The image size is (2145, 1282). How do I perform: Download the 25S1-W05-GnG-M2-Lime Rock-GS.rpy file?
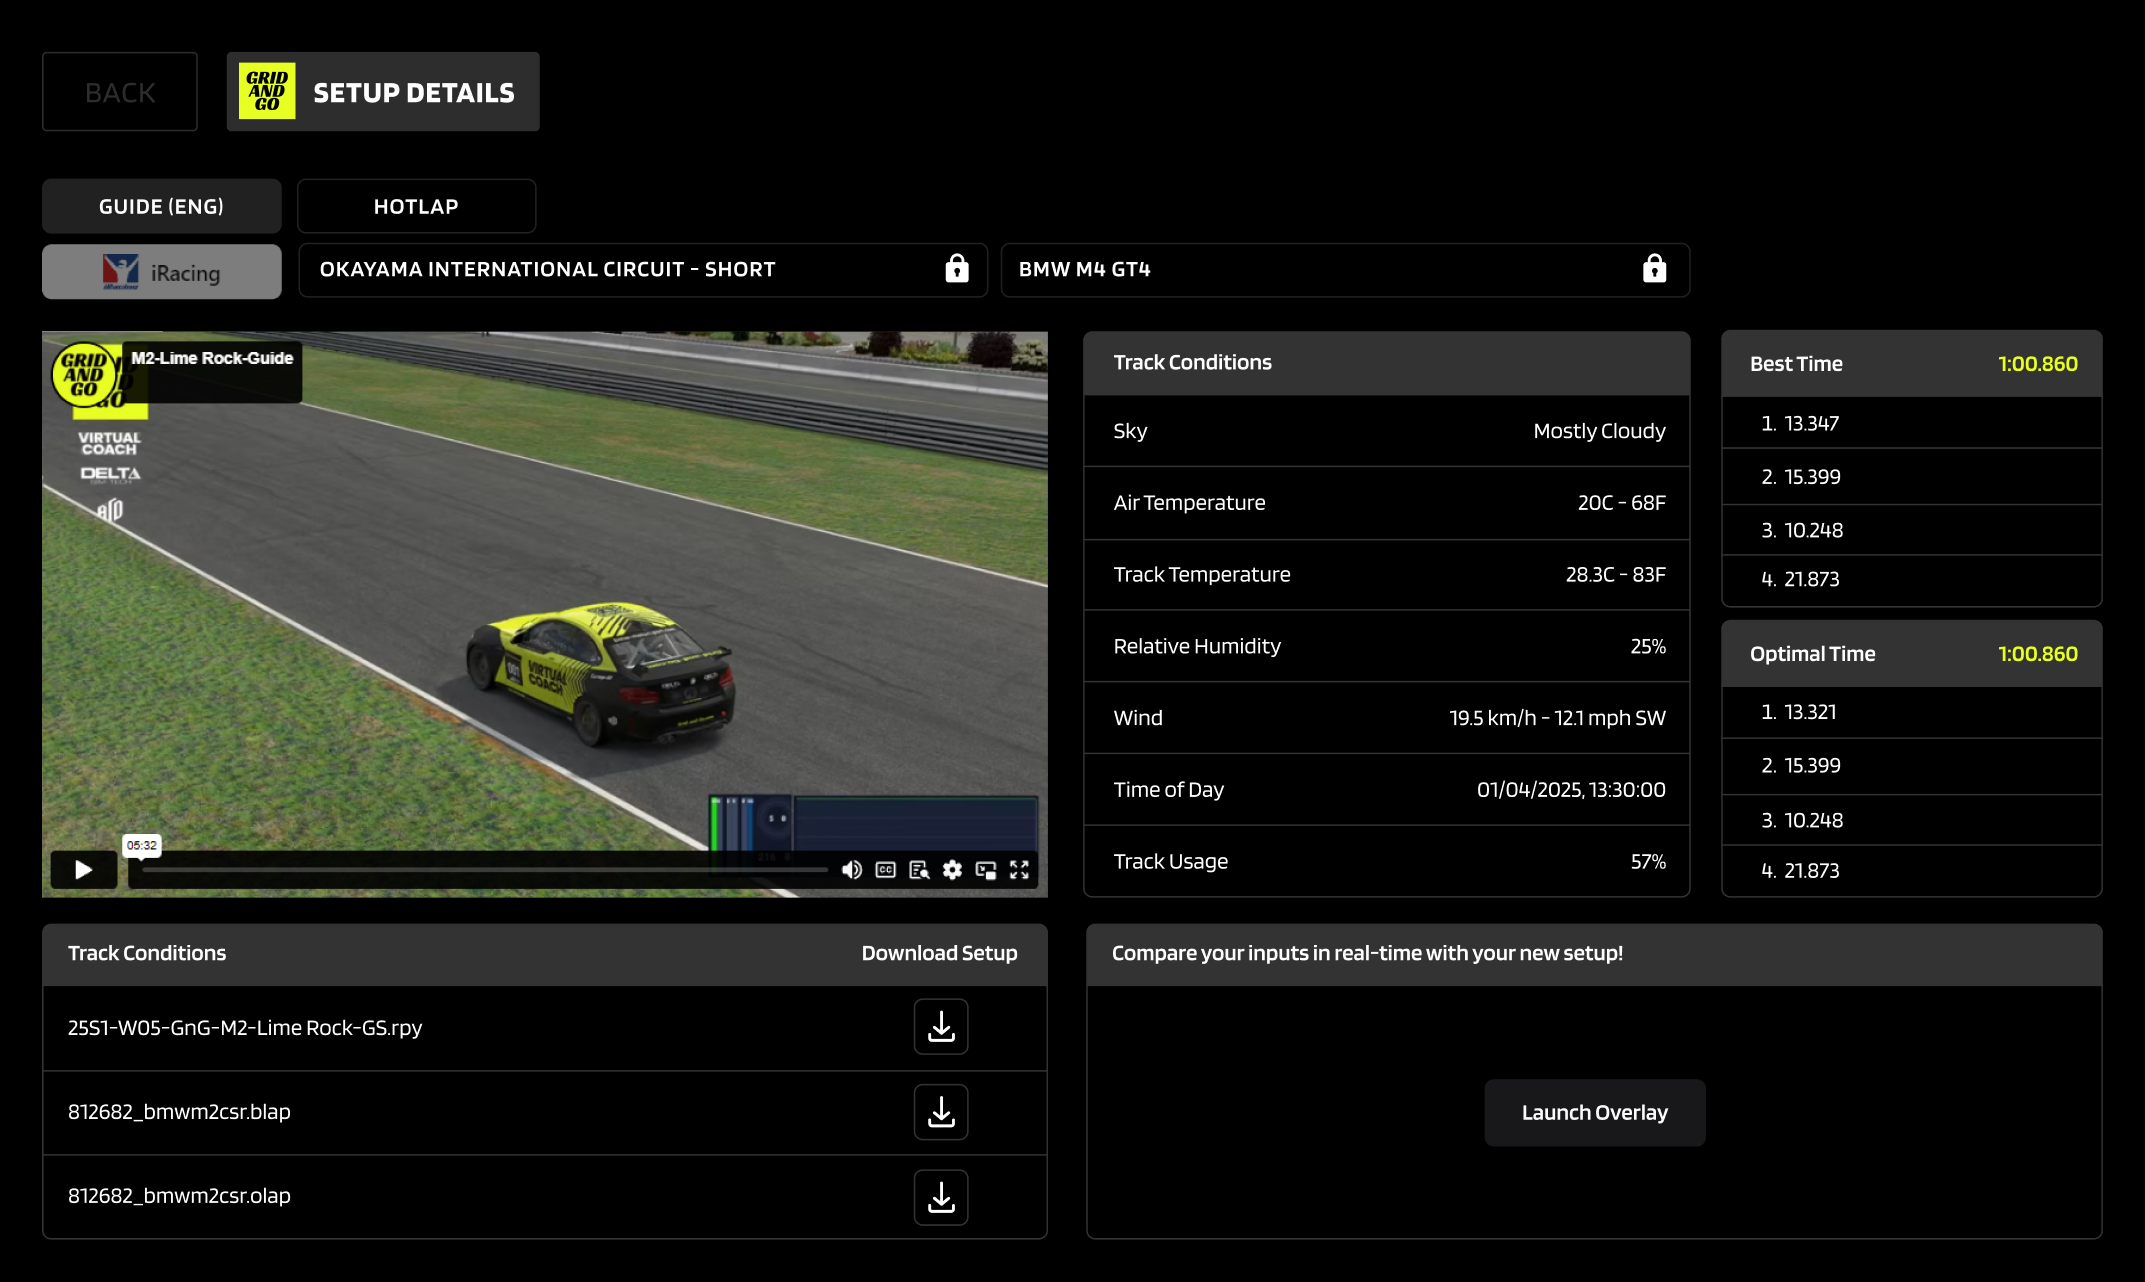pos(940,1026)
